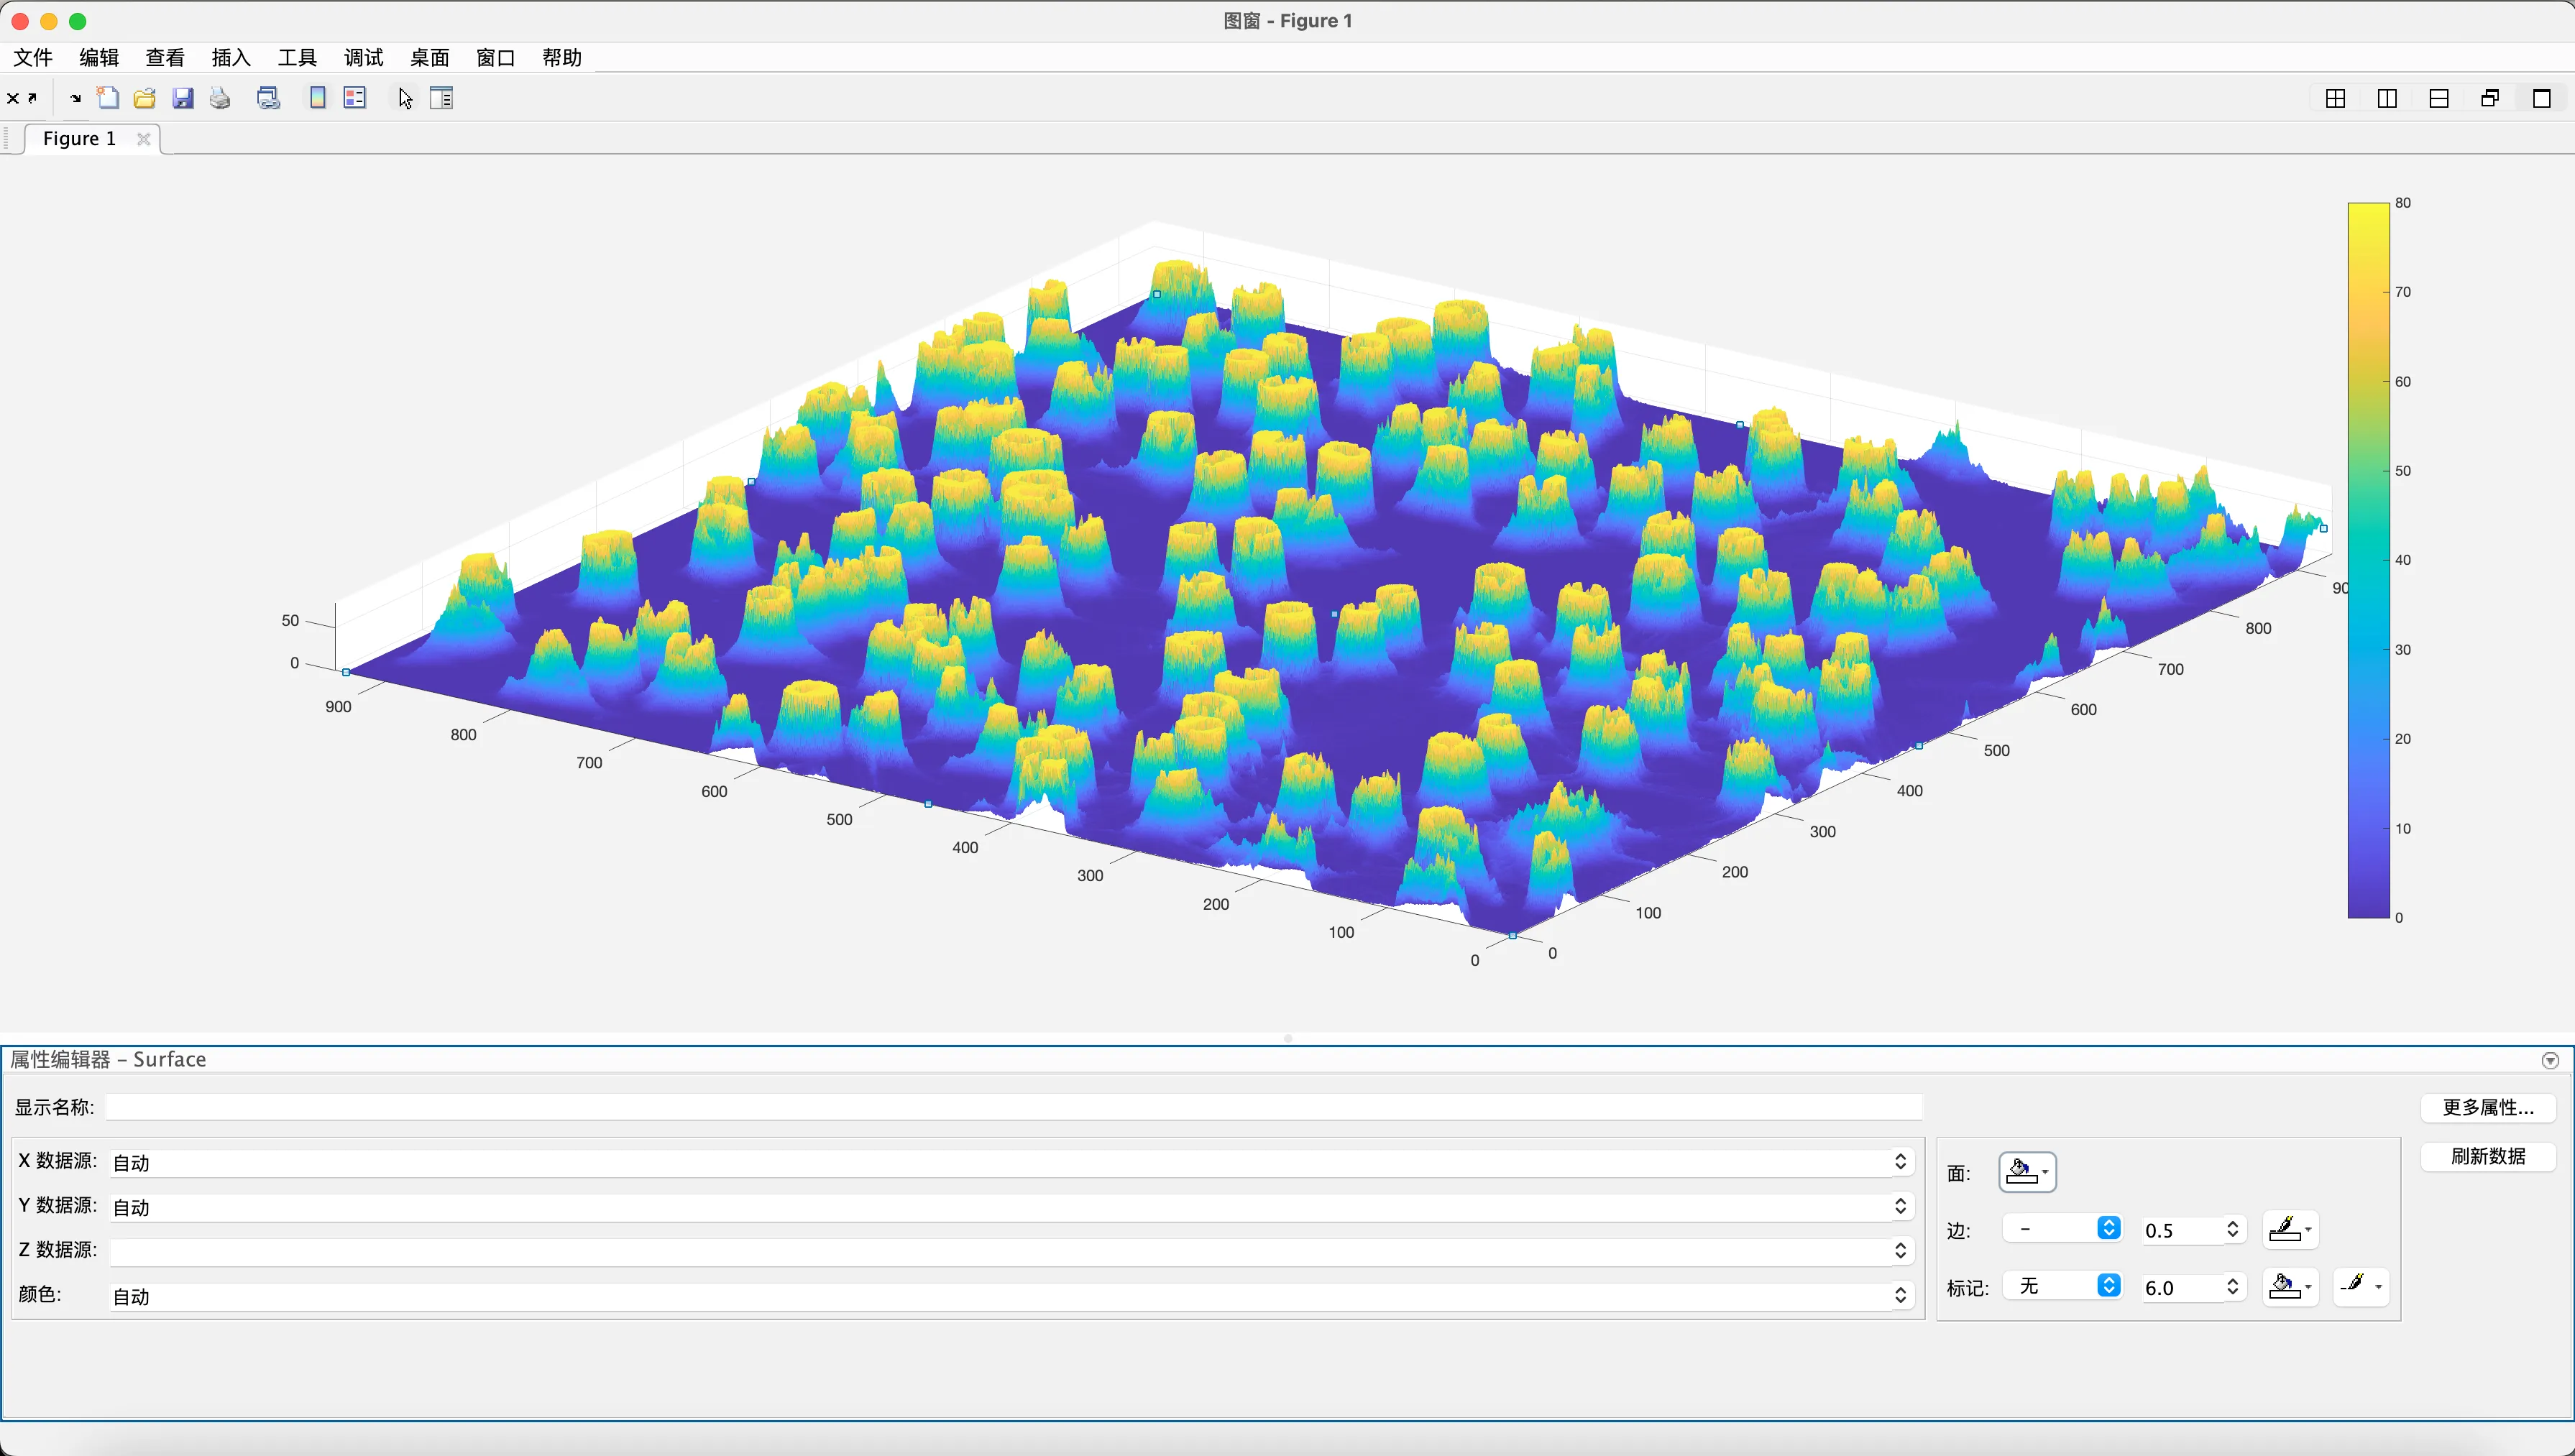
Task: Toggle the Insert Legend icon
Action: click(355, 98)
